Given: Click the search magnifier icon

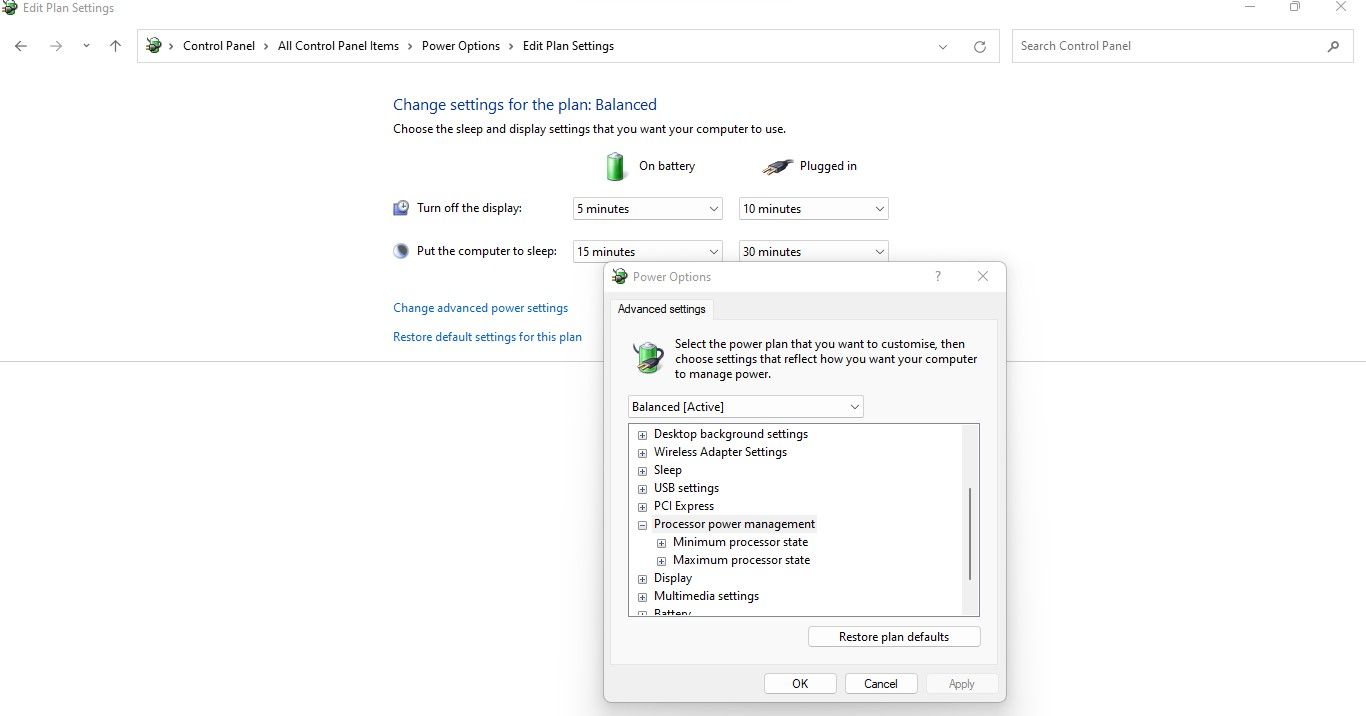Looking at the screenshot, I should [1333, 46].
